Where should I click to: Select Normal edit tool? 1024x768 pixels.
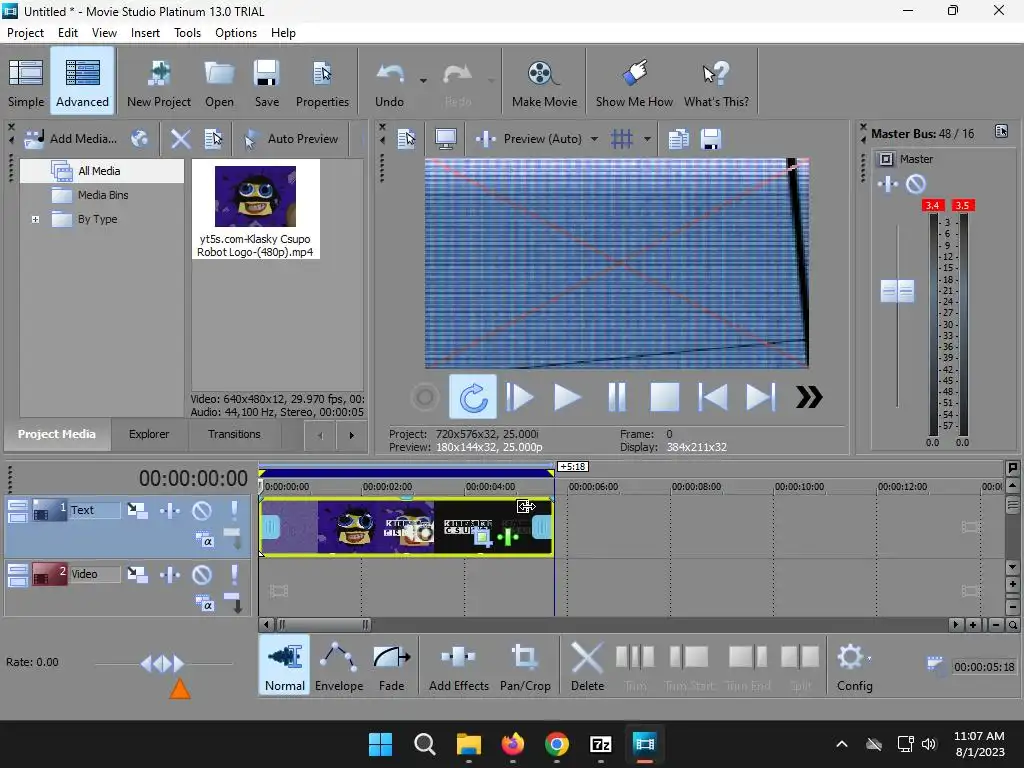pyautogui.click(x=285, y=665)
